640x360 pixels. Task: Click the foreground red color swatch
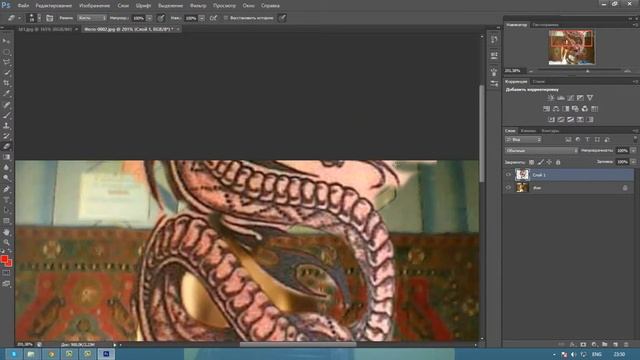click(x=4, y=259)
